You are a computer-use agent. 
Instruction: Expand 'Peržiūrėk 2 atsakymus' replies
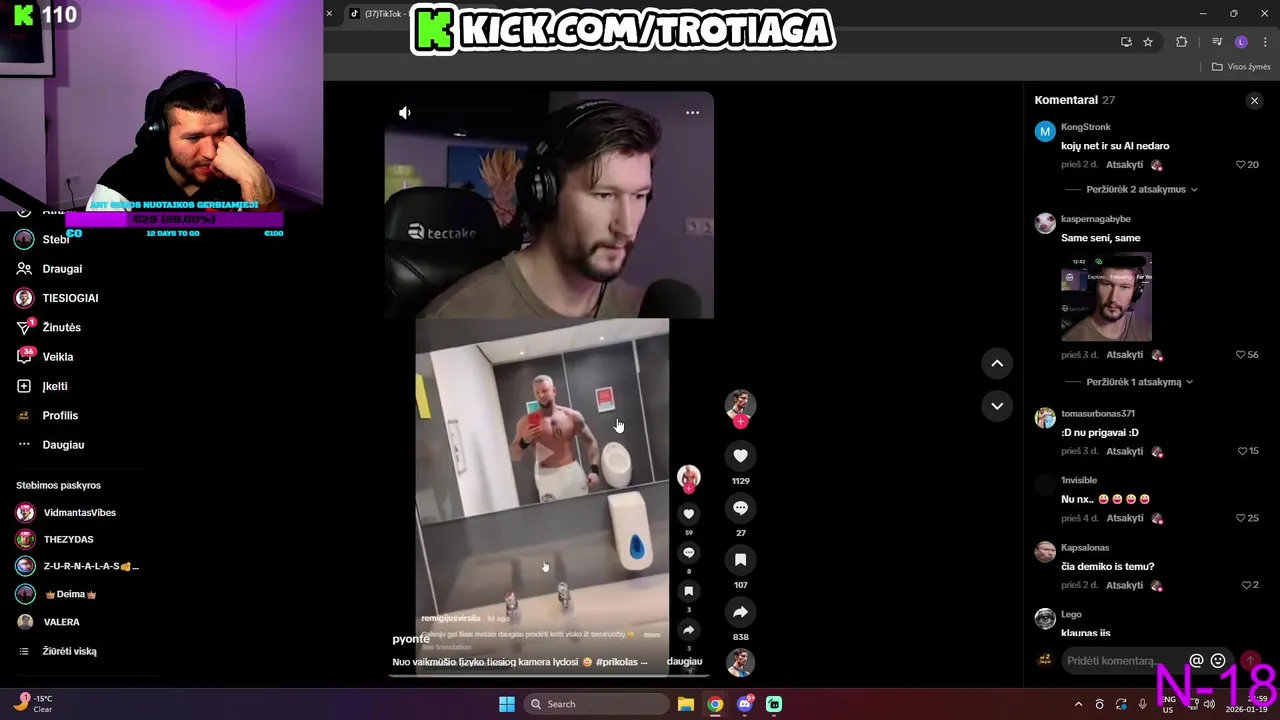tap(1141, 189)
